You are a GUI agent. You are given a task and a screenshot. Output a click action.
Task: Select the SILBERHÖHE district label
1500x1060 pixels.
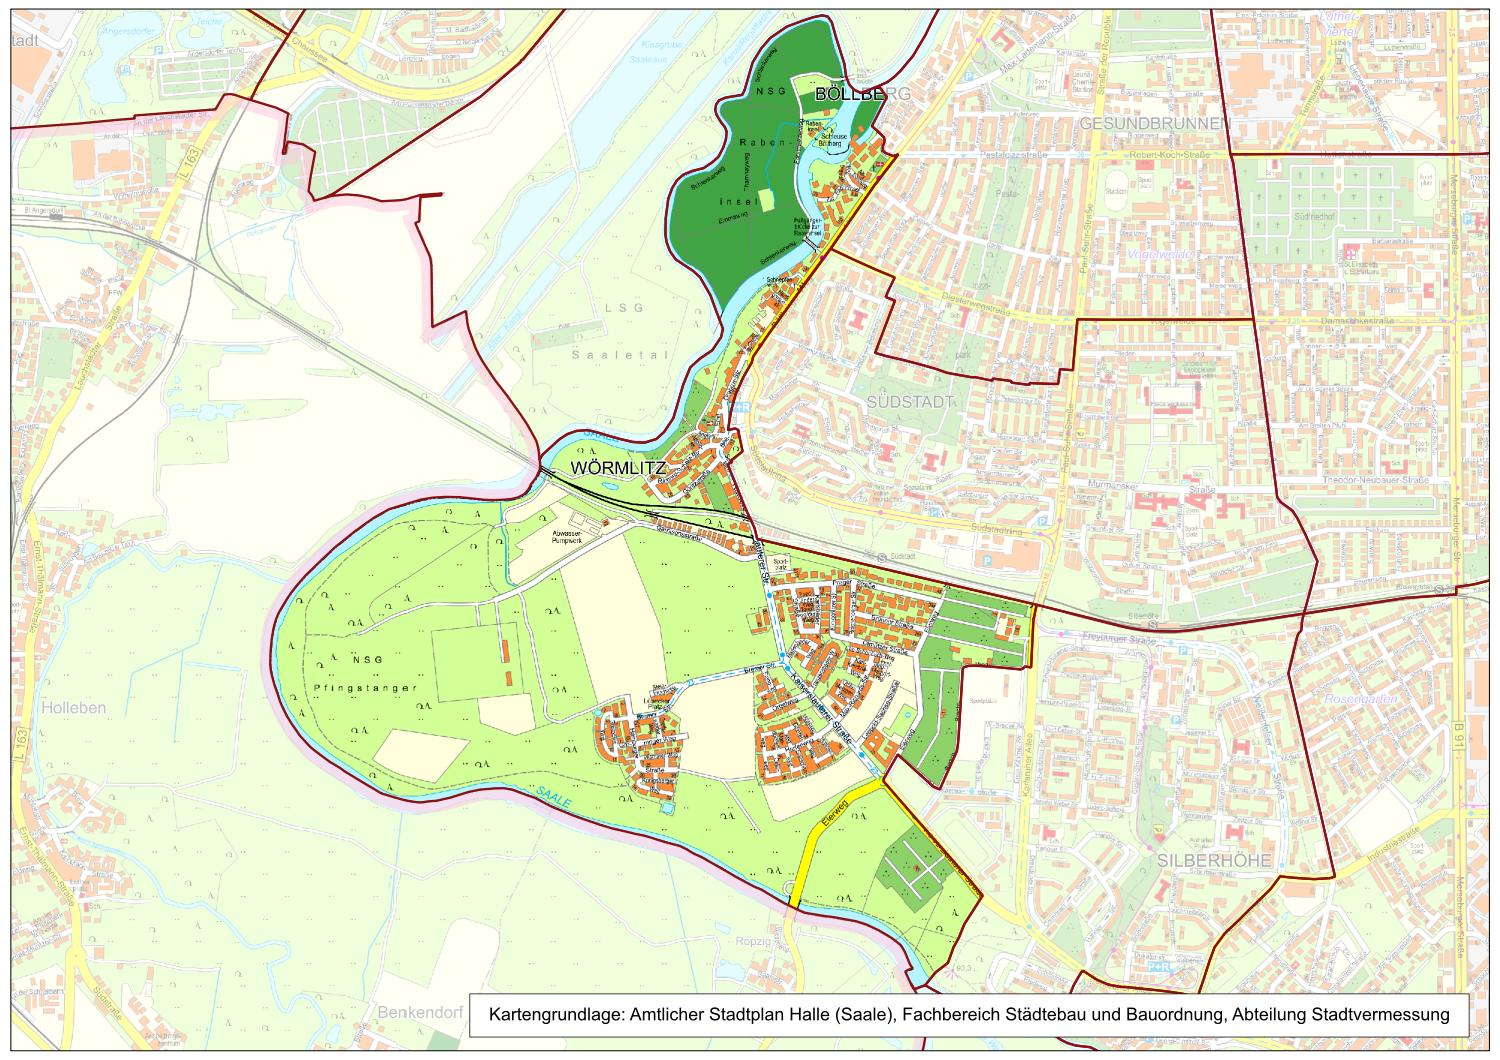tap(1214, 860)
